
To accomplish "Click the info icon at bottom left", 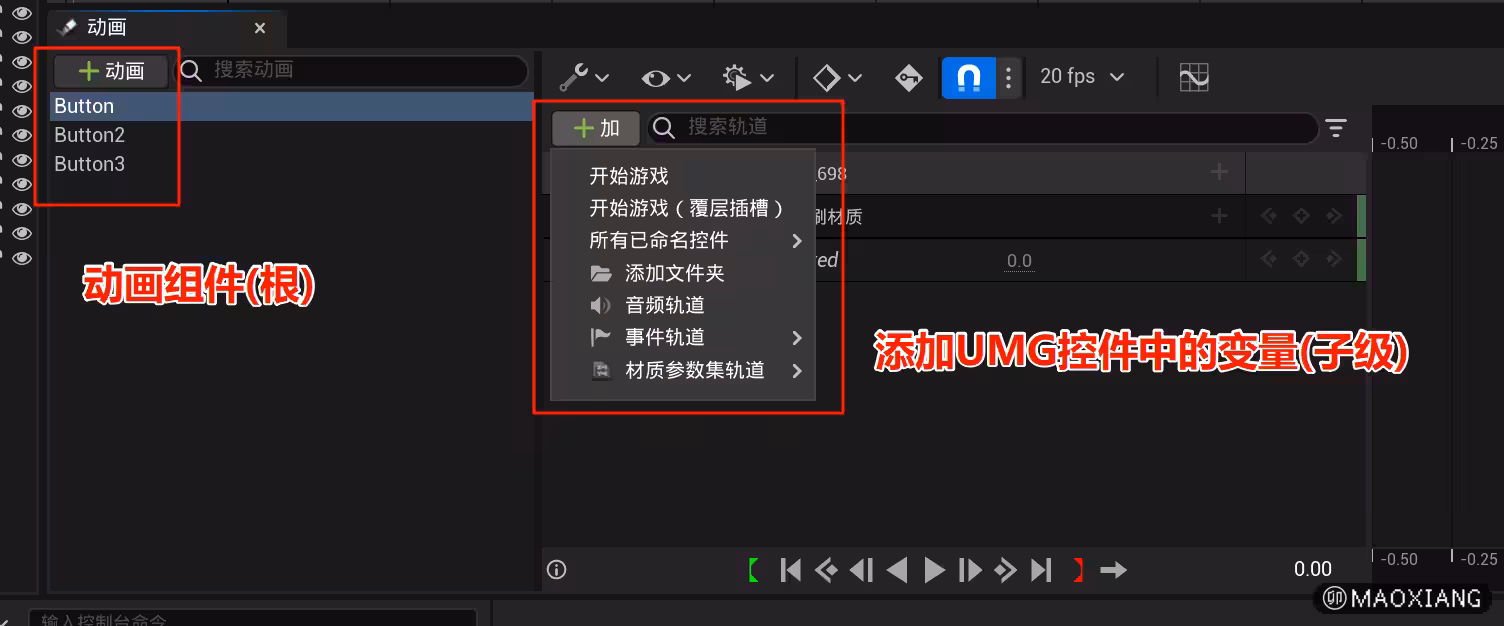I will point(557,570).
